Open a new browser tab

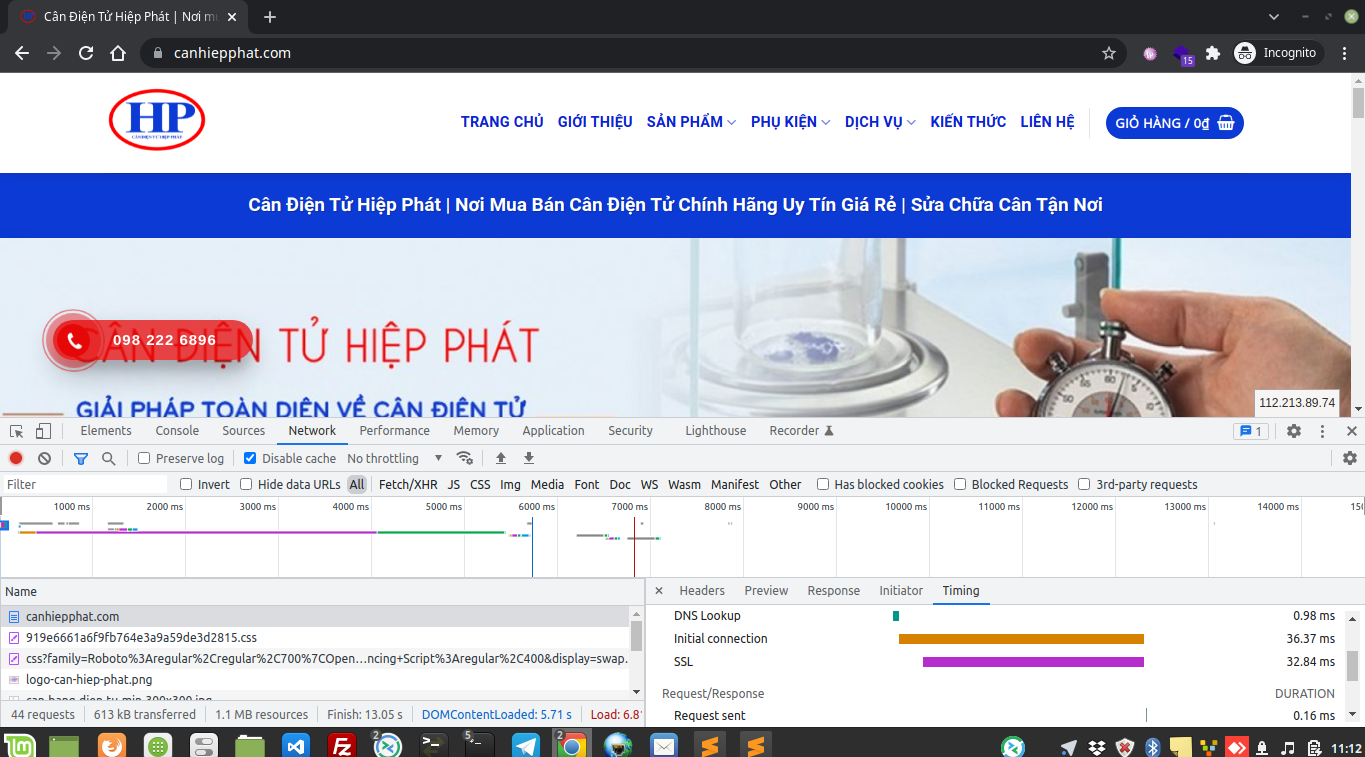[269, 17]
